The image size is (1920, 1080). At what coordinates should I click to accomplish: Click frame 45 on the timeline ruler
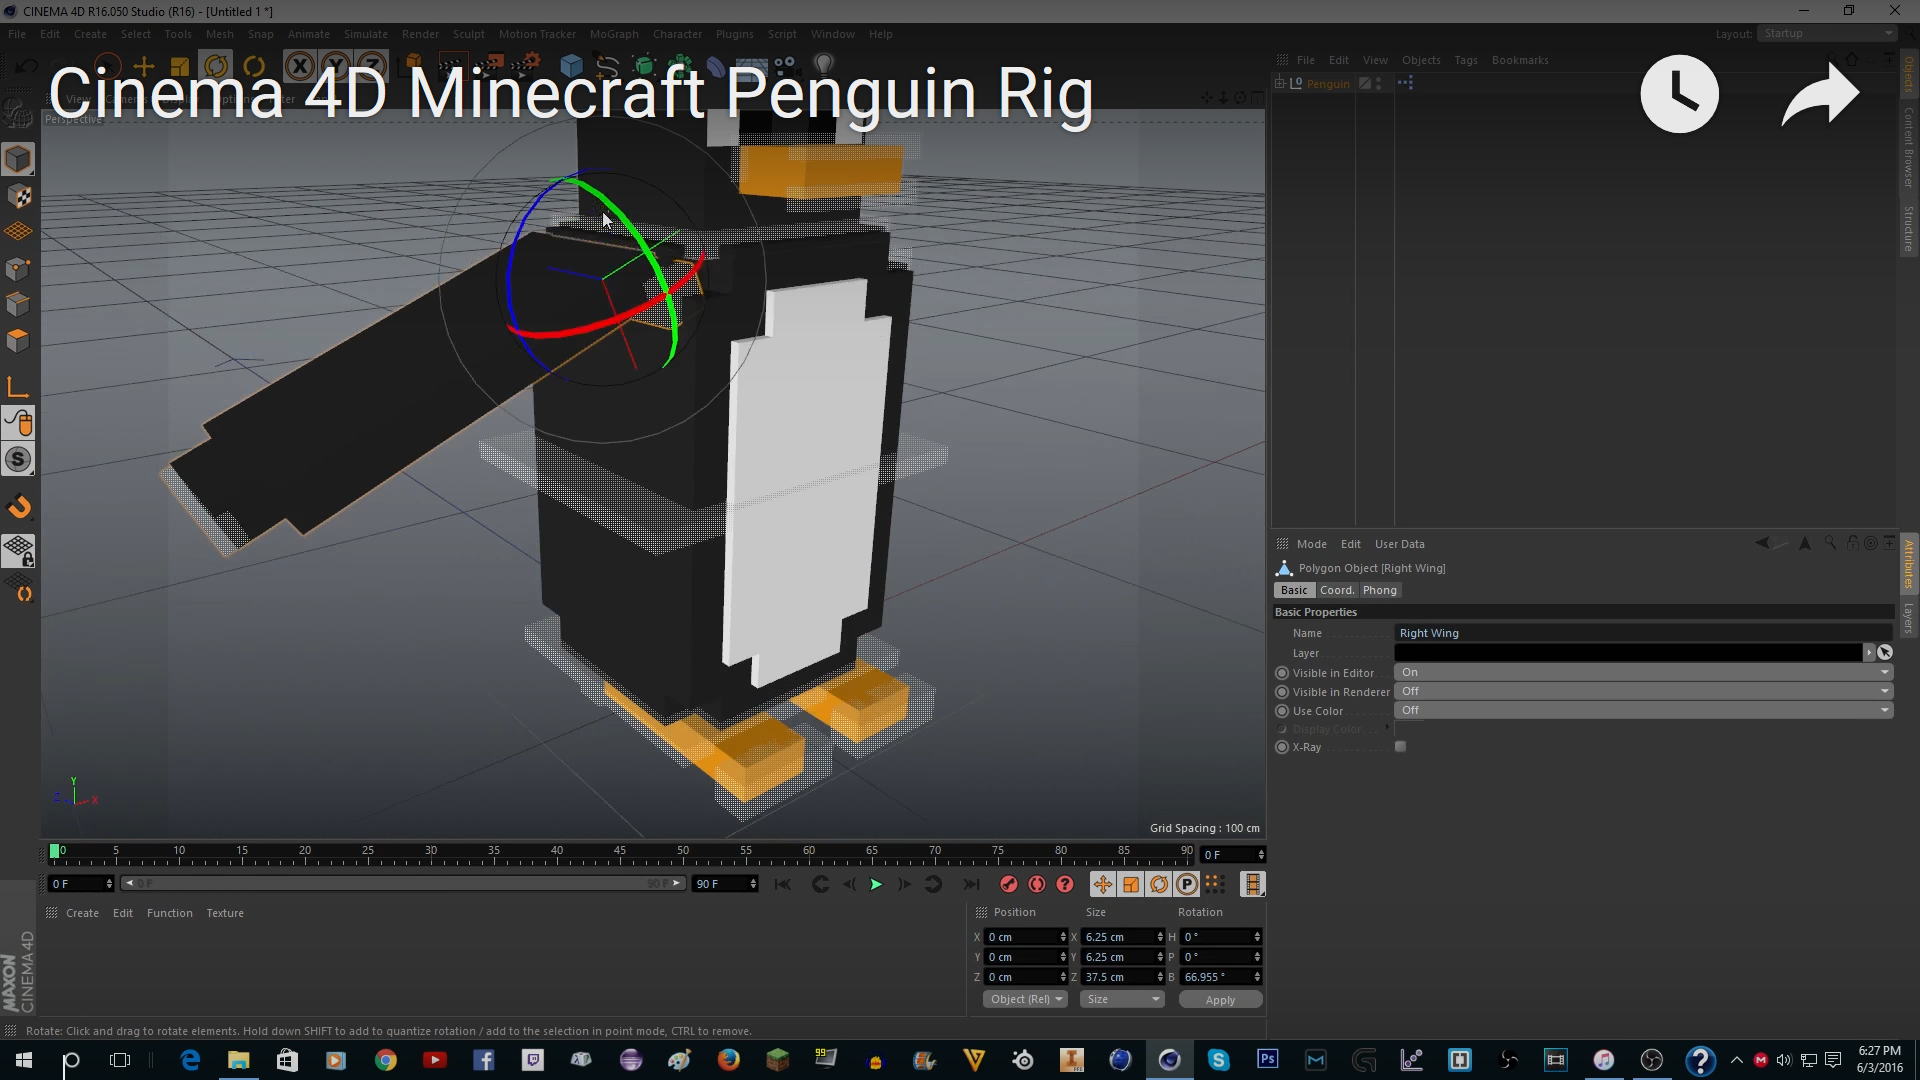(x=620, y=852)
